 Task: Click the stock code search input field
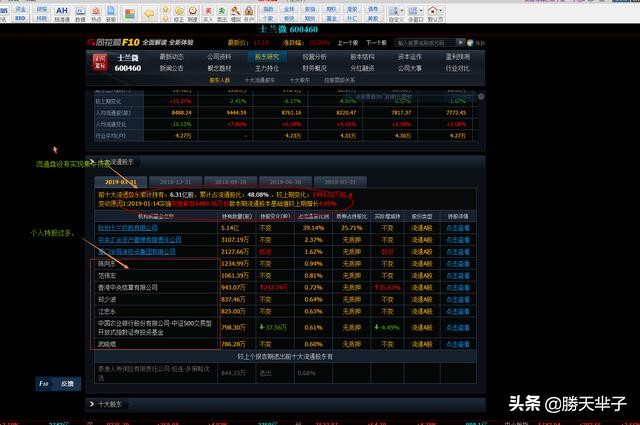(x=424, y=42)
